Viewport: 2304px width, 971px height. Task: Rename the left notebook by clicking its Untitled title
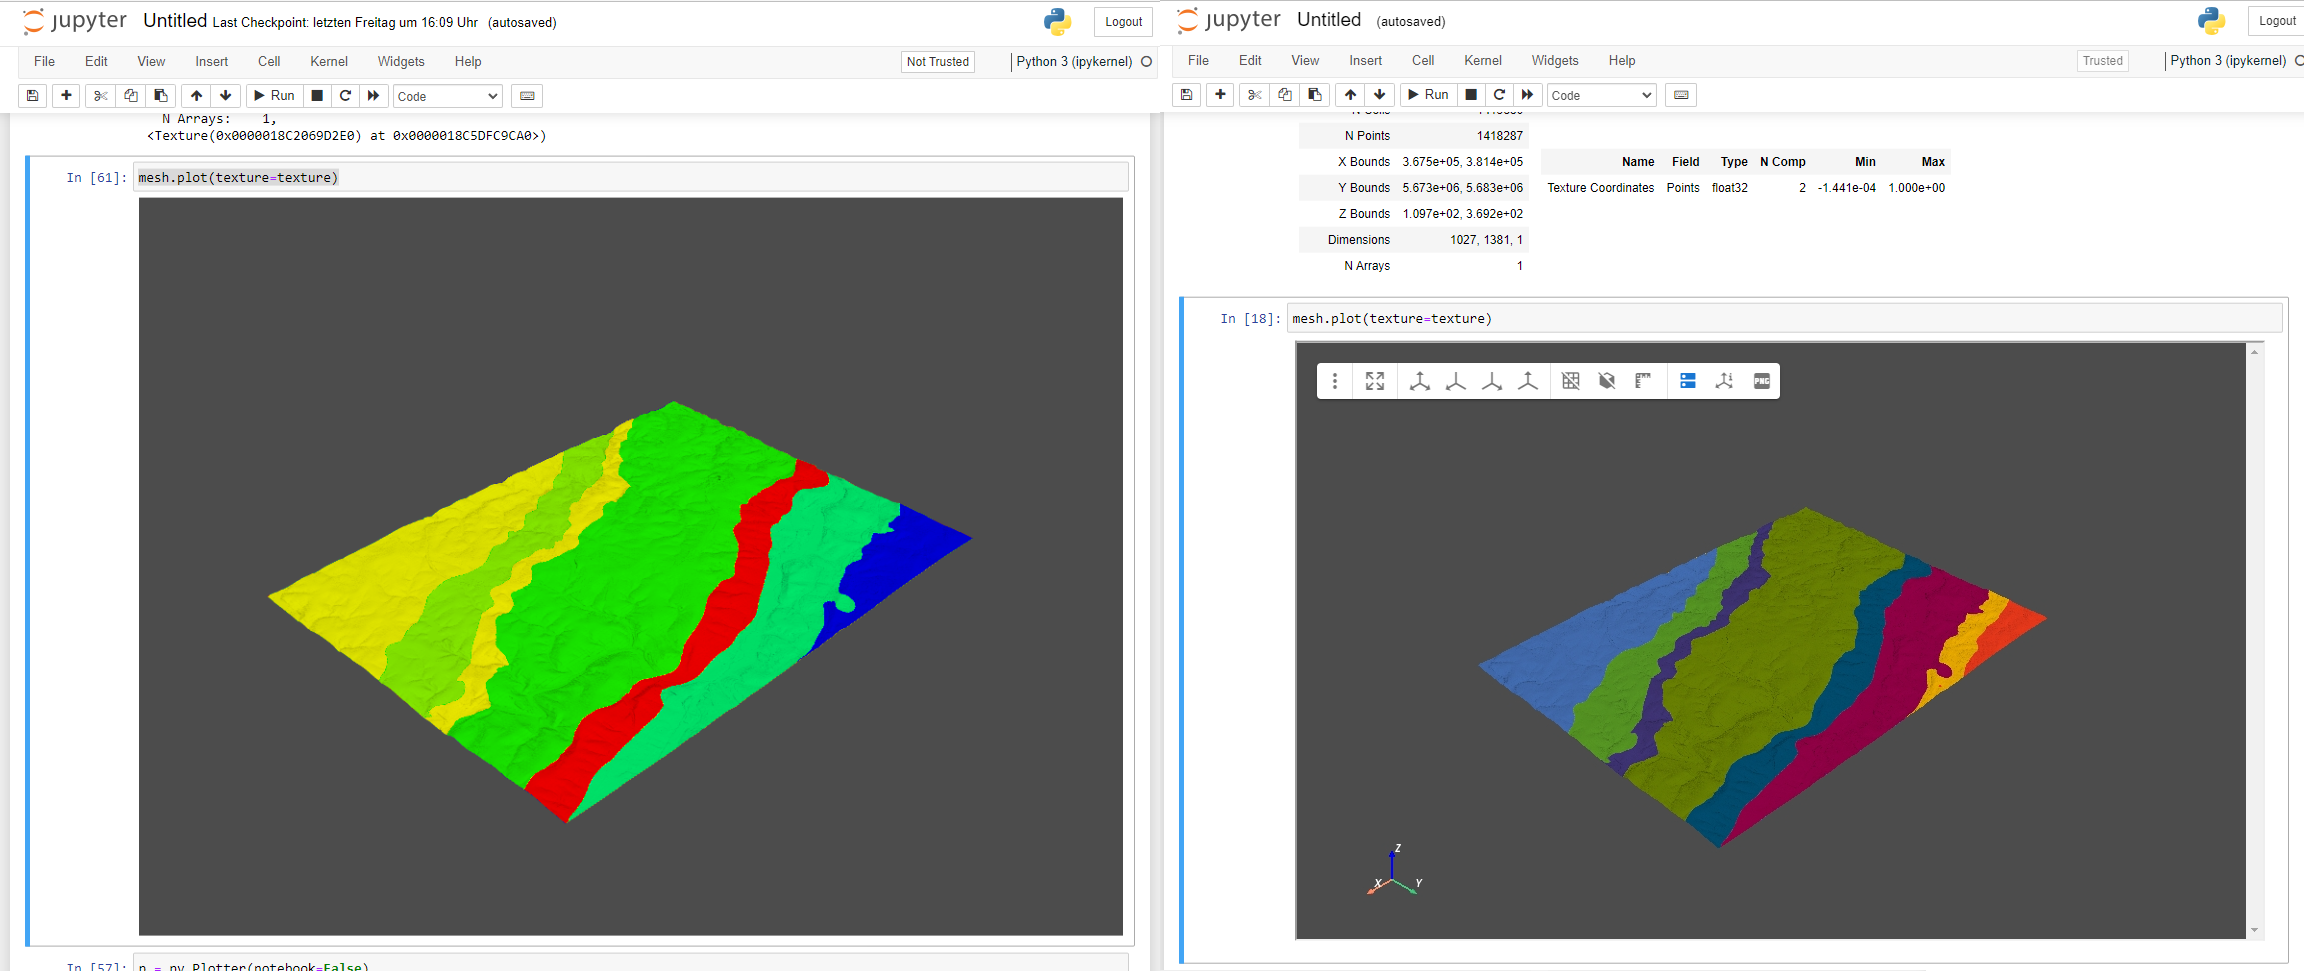(175, 21)
